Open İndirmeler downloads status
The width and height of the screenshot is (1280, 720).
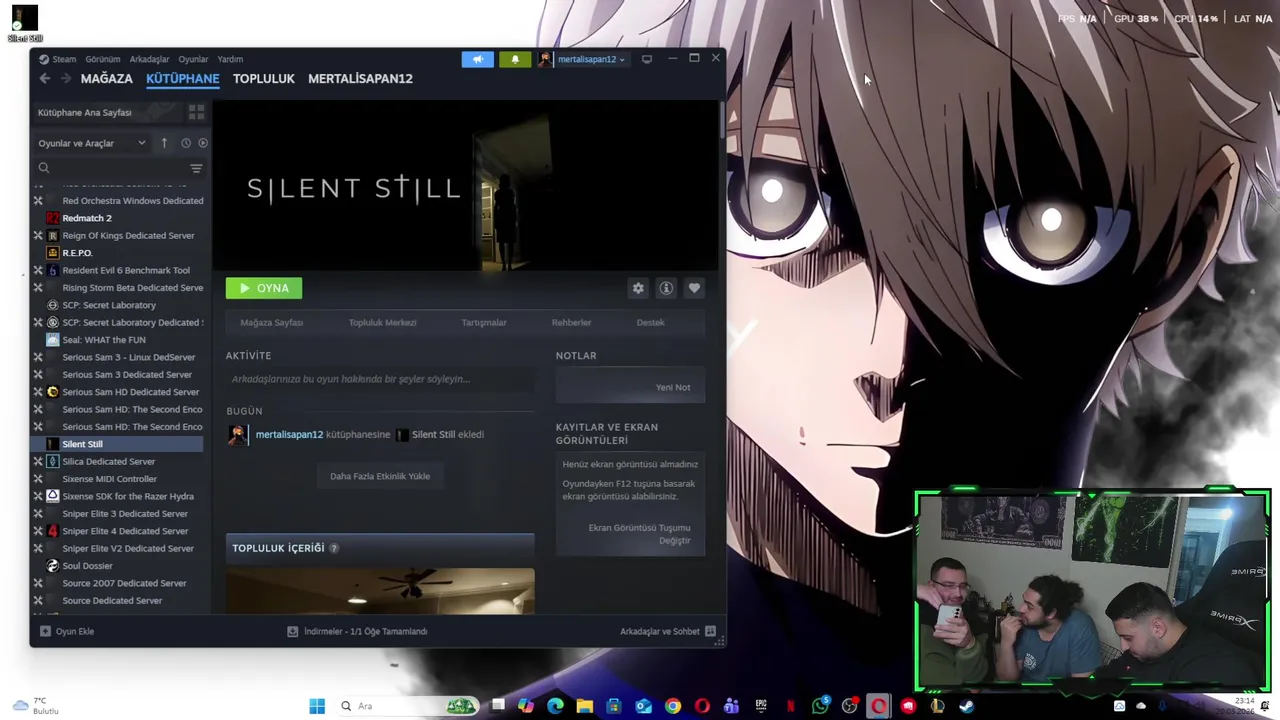pyautogui.click(x=357, y=631)
